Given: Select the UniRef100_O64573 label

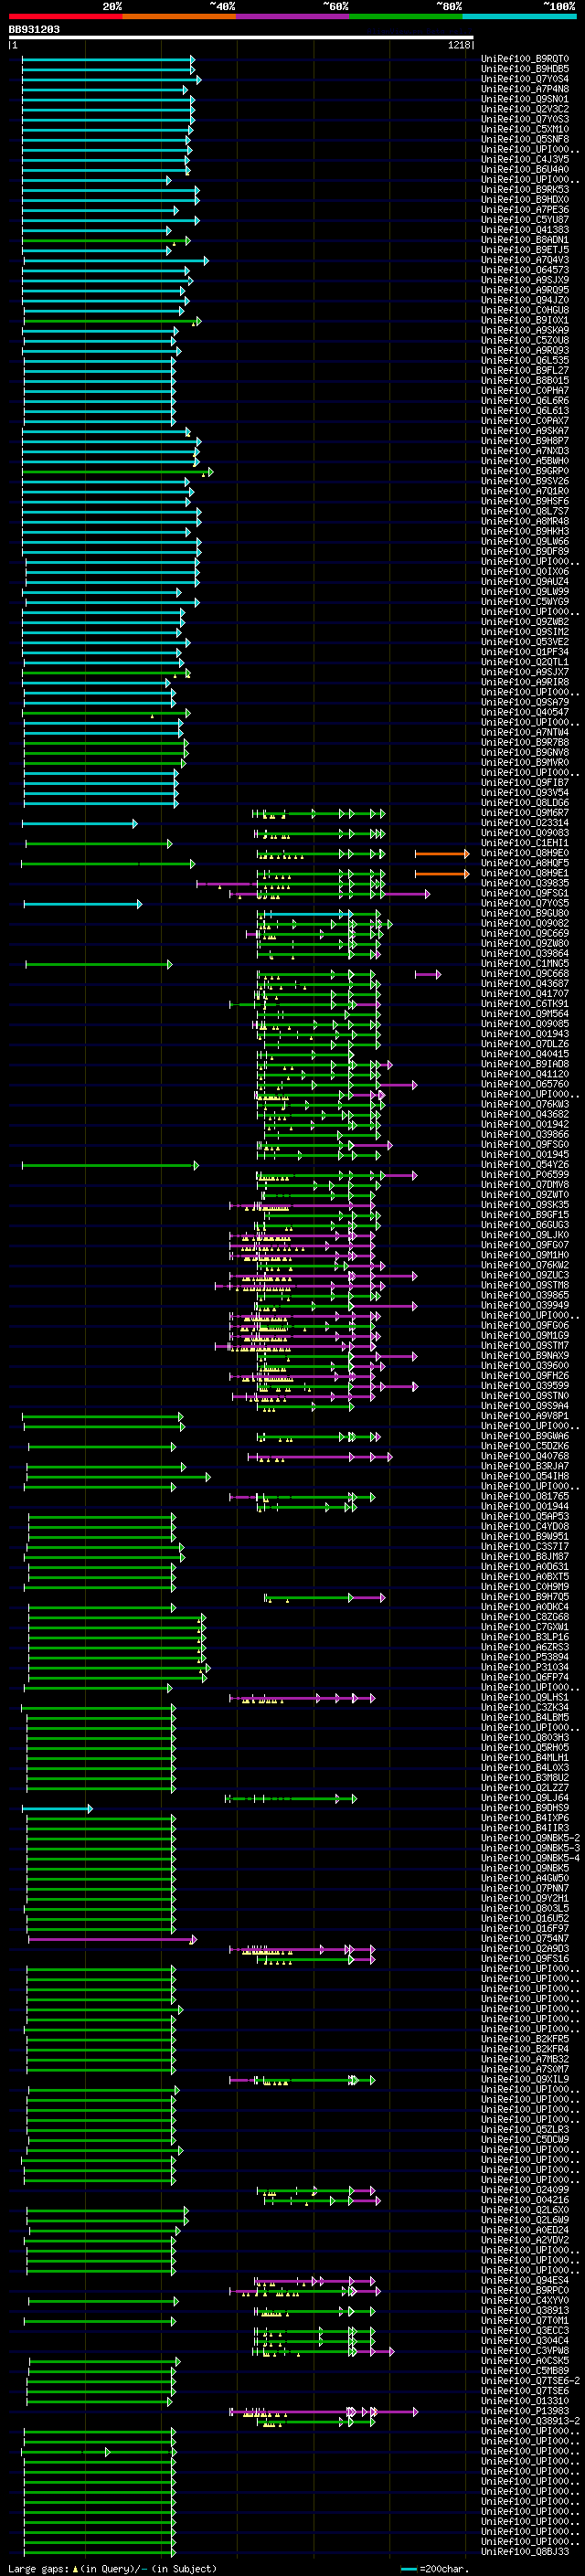Looking at the screenshot, I should click(525, 270).
